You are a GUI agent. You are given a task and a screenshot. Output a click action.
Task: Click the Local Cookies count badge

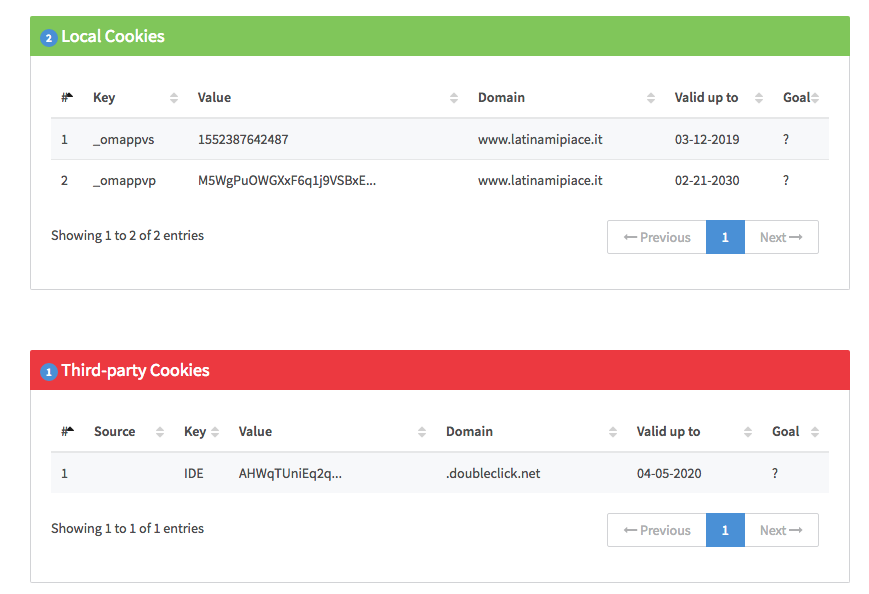[x=49, y=38]
